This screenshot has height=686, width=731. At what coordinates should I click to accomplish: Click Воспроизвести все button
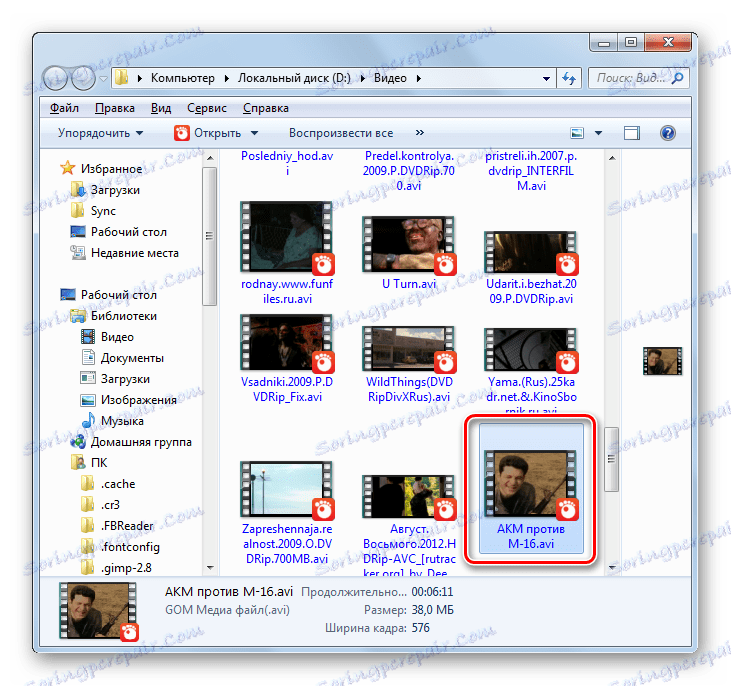341,133
